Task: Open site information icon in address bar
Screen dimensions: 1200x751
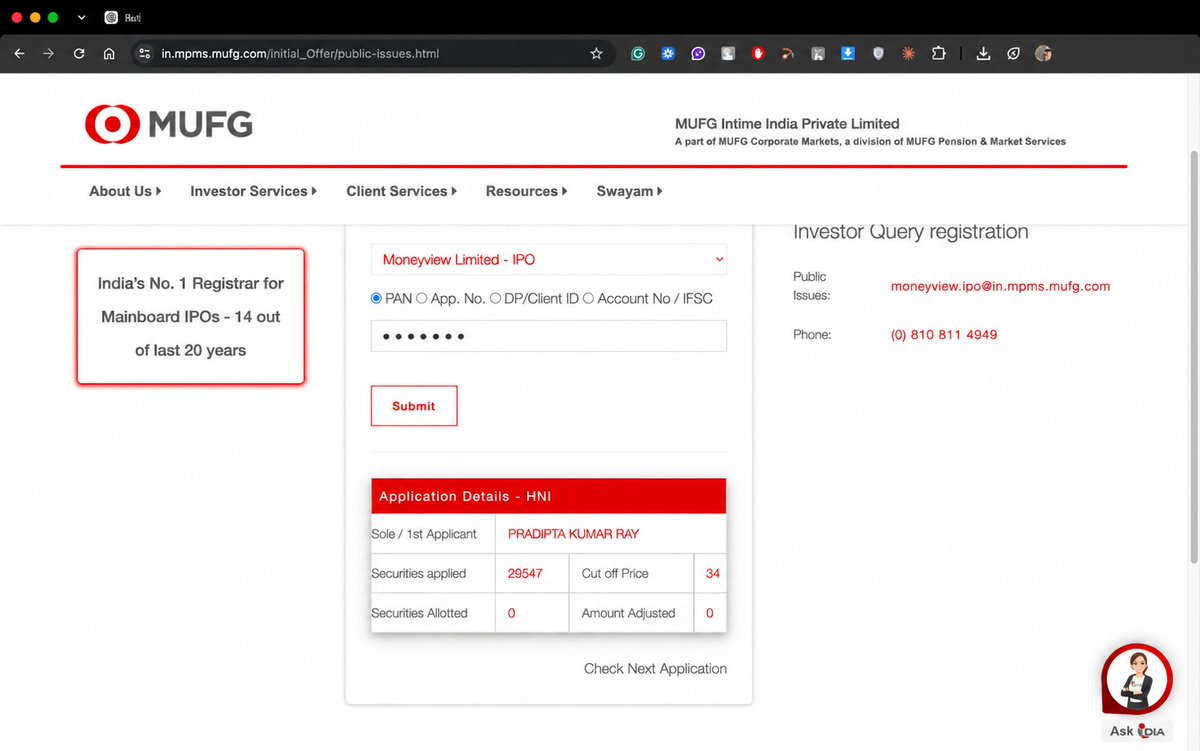Action: pos(144,54)
